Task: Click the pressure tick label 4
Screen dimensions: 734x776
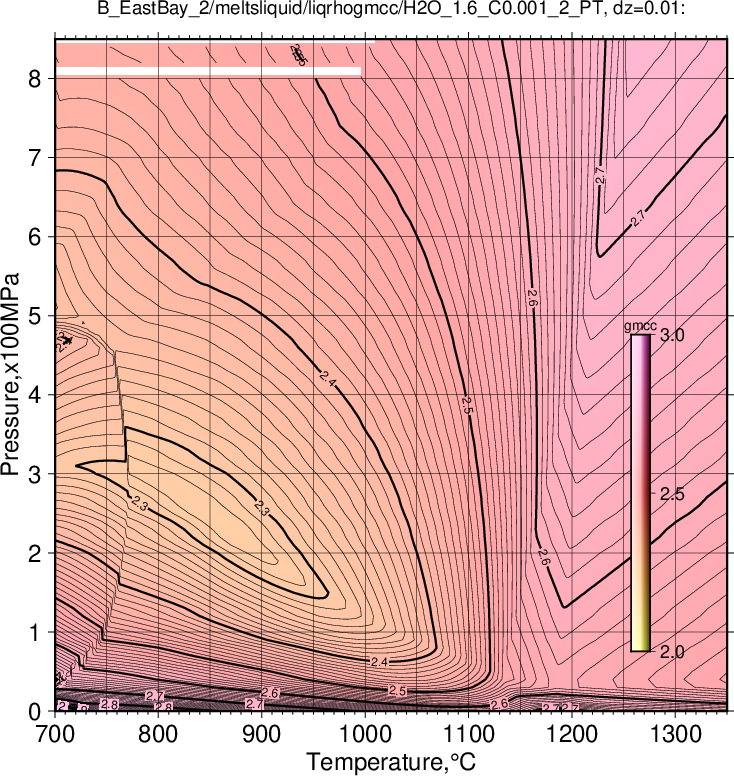Action: click(35, 395)
